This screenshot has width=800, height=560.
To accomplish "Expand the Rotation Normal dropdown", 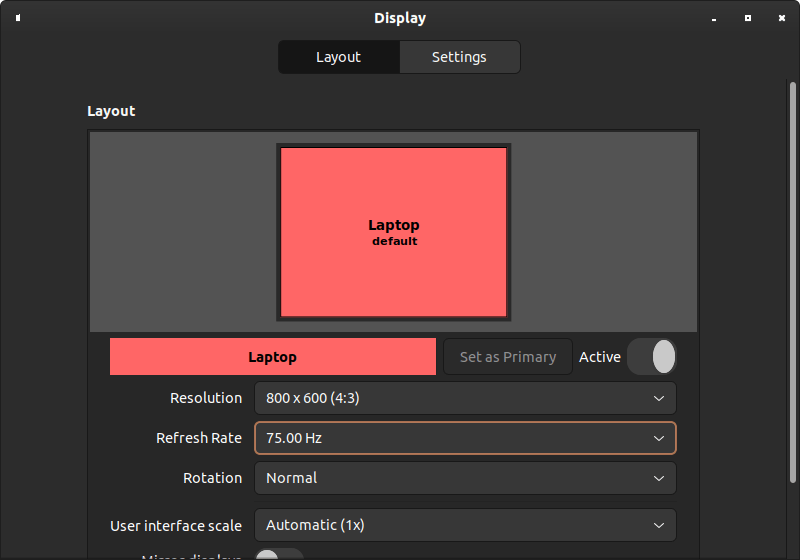I will [x=465, y=478].
